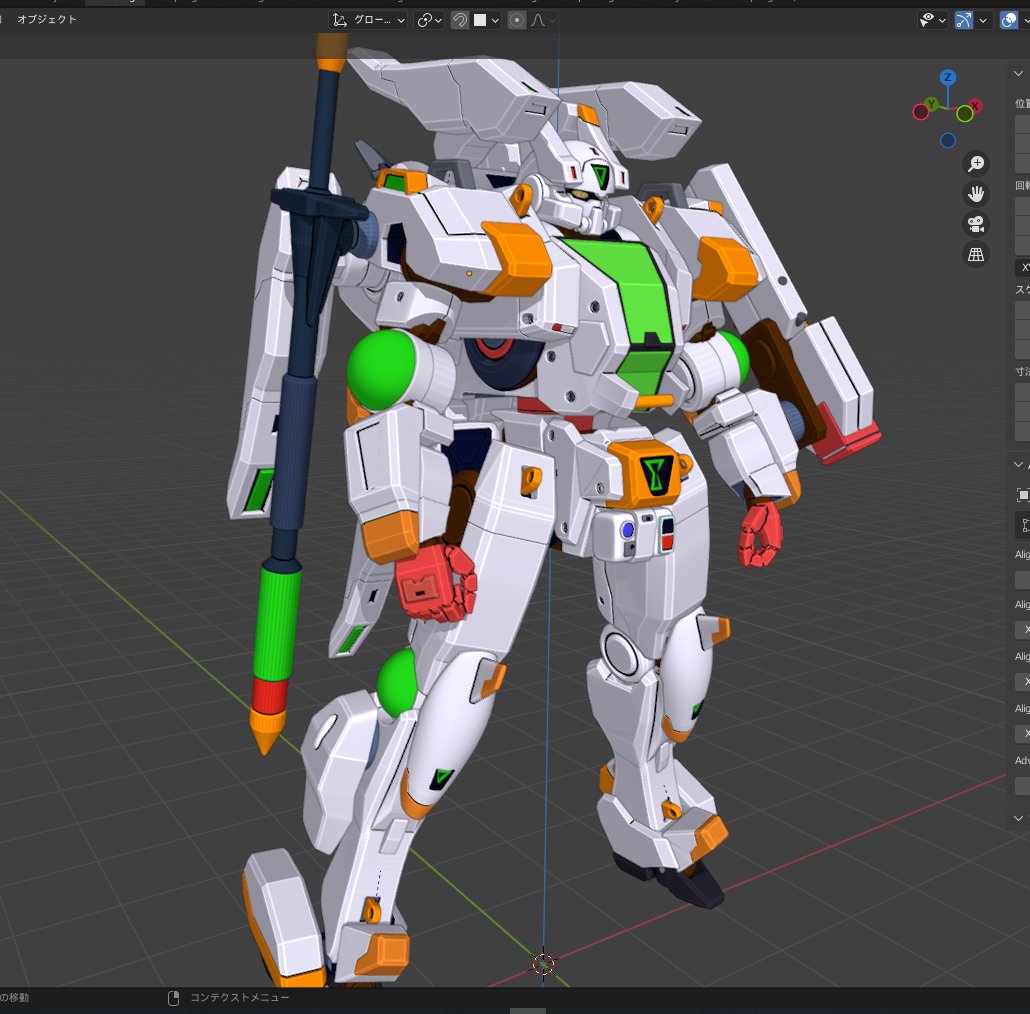Image resolution: width=1030 pixels, height=1014 pixels.
Task: Toggle viewport overlays
Action: coord(1008,20)
